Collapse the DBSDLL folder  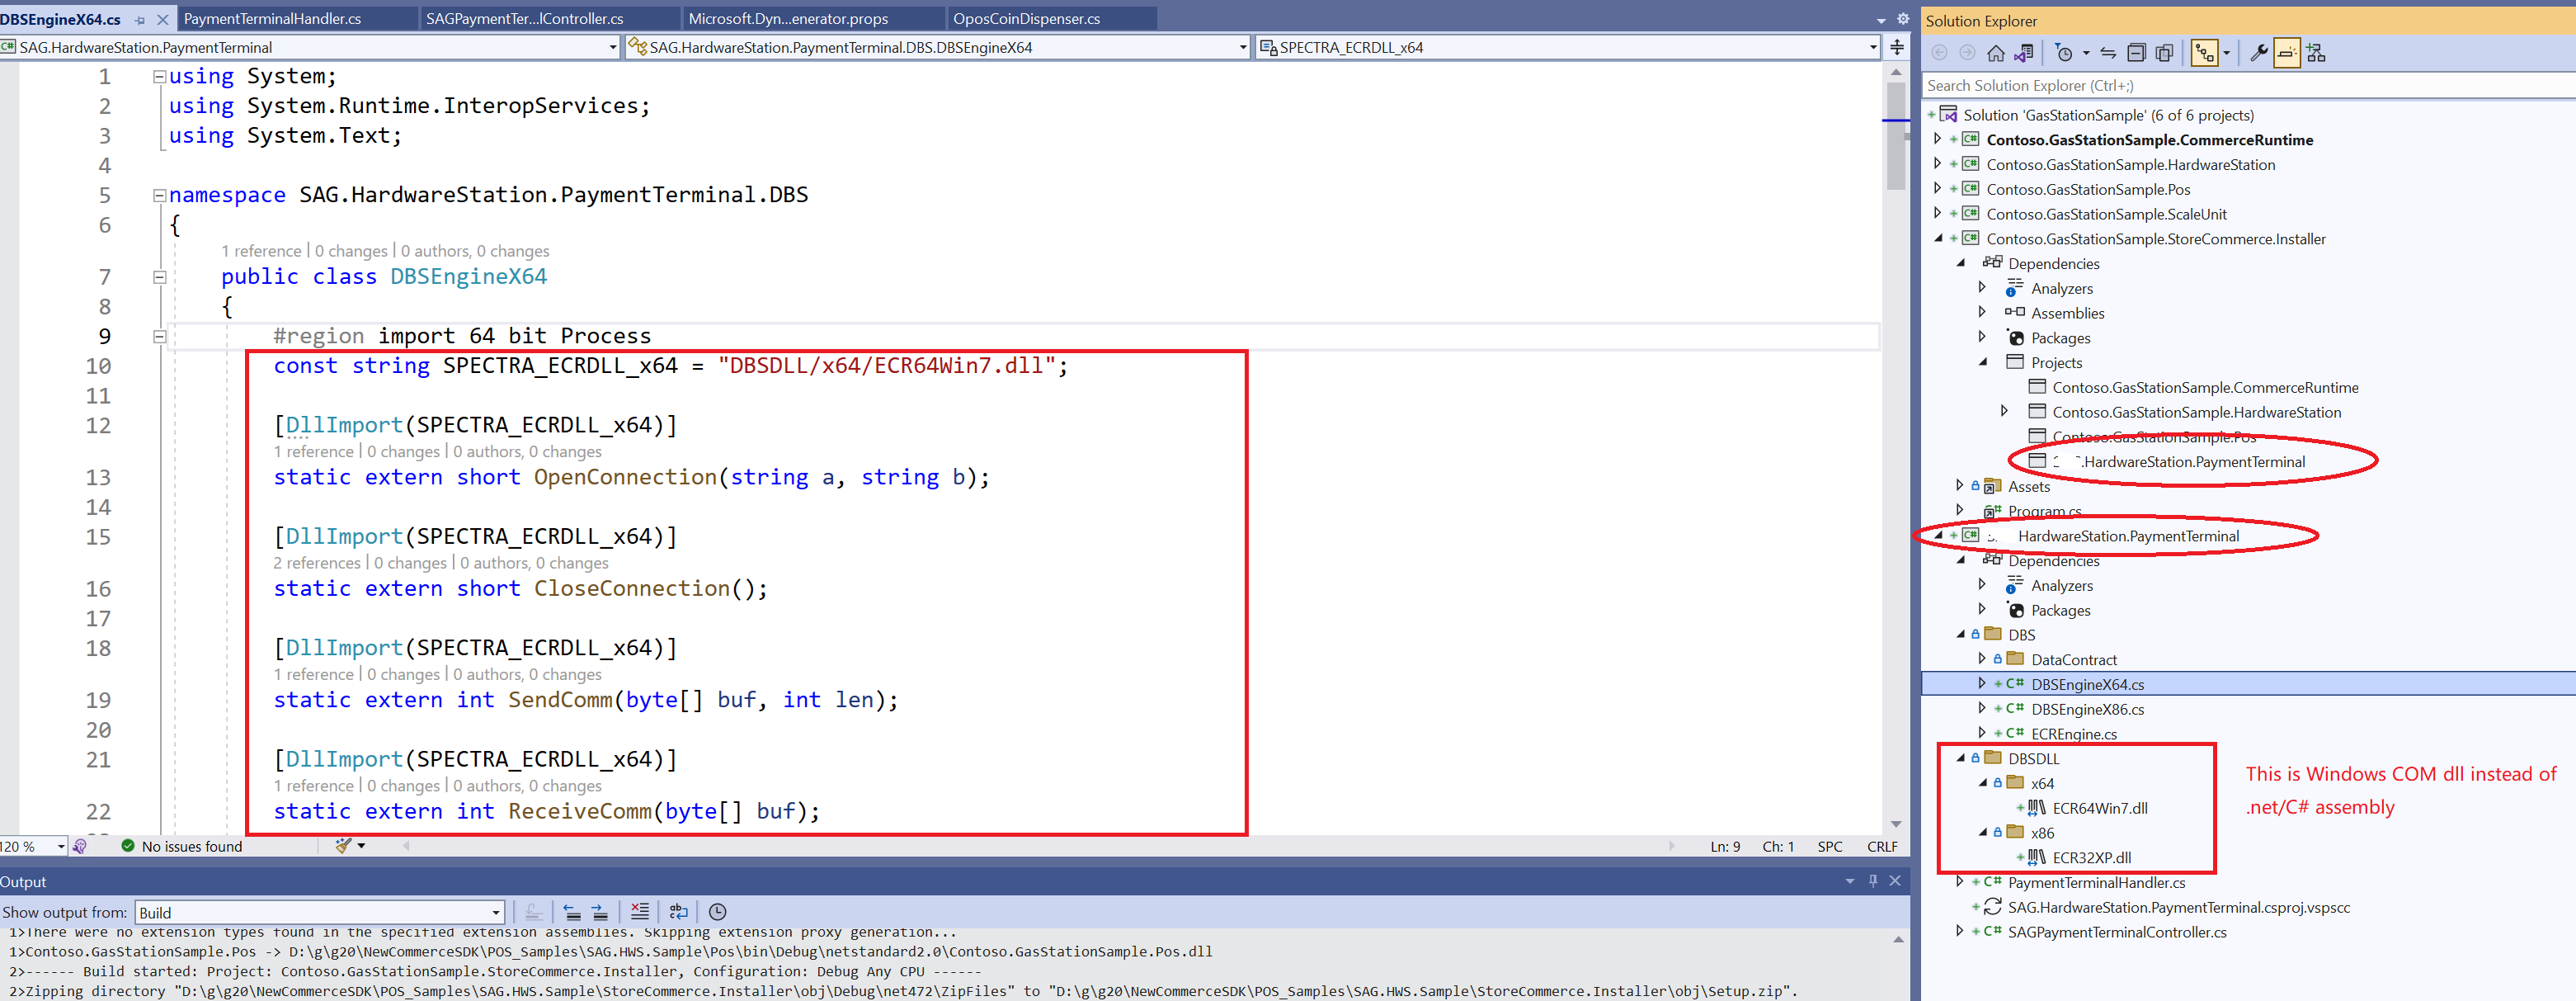pyautogui.click(x=1959, y=758)
